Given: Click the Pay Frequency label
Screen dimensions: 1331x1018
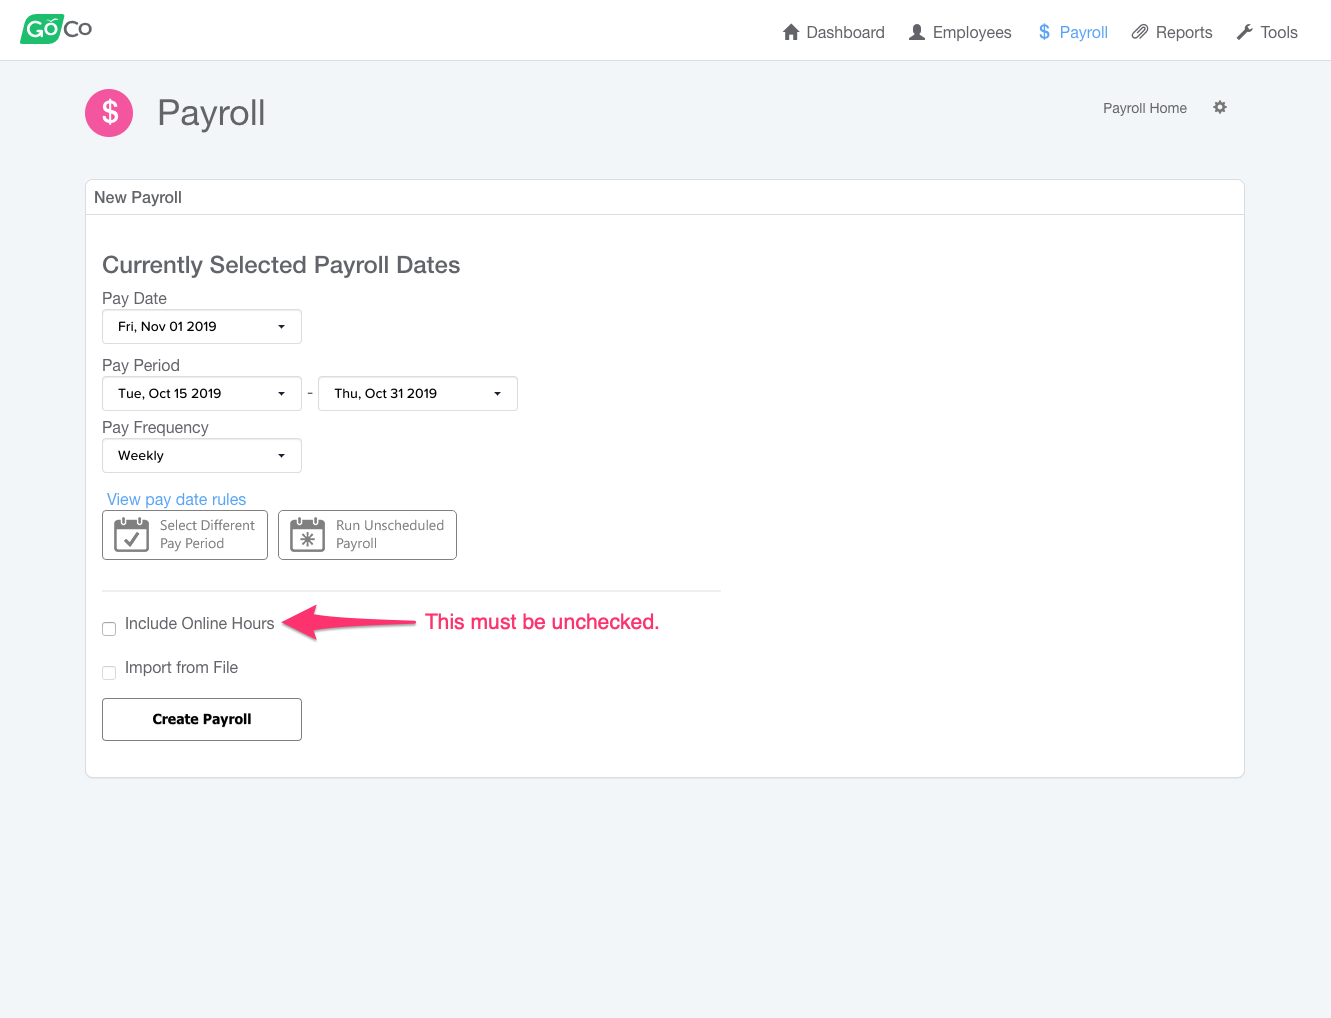Looking at the screenshot, I should point(155,427).
